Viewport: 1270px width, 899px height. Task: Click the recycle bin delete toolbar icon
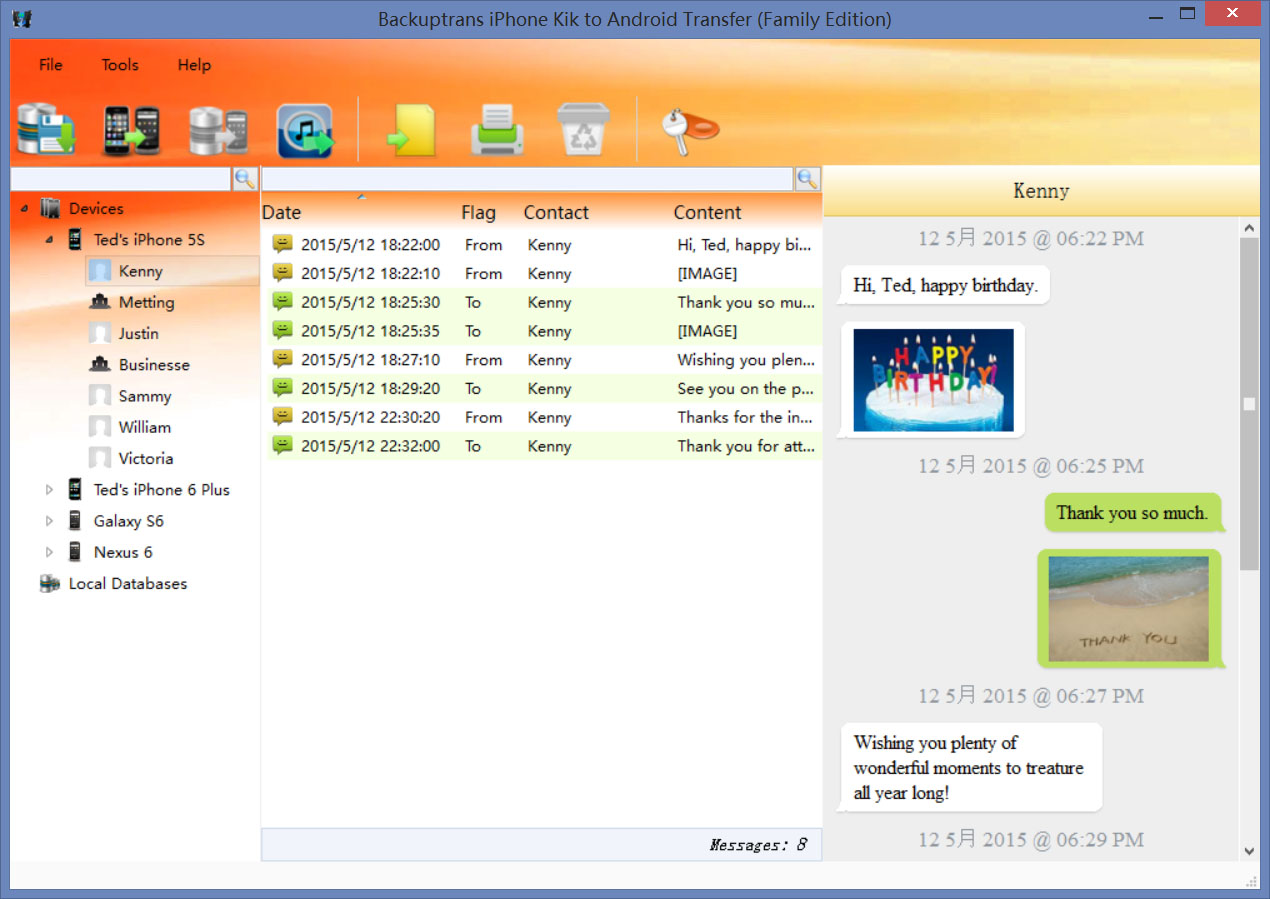[583, 131]
